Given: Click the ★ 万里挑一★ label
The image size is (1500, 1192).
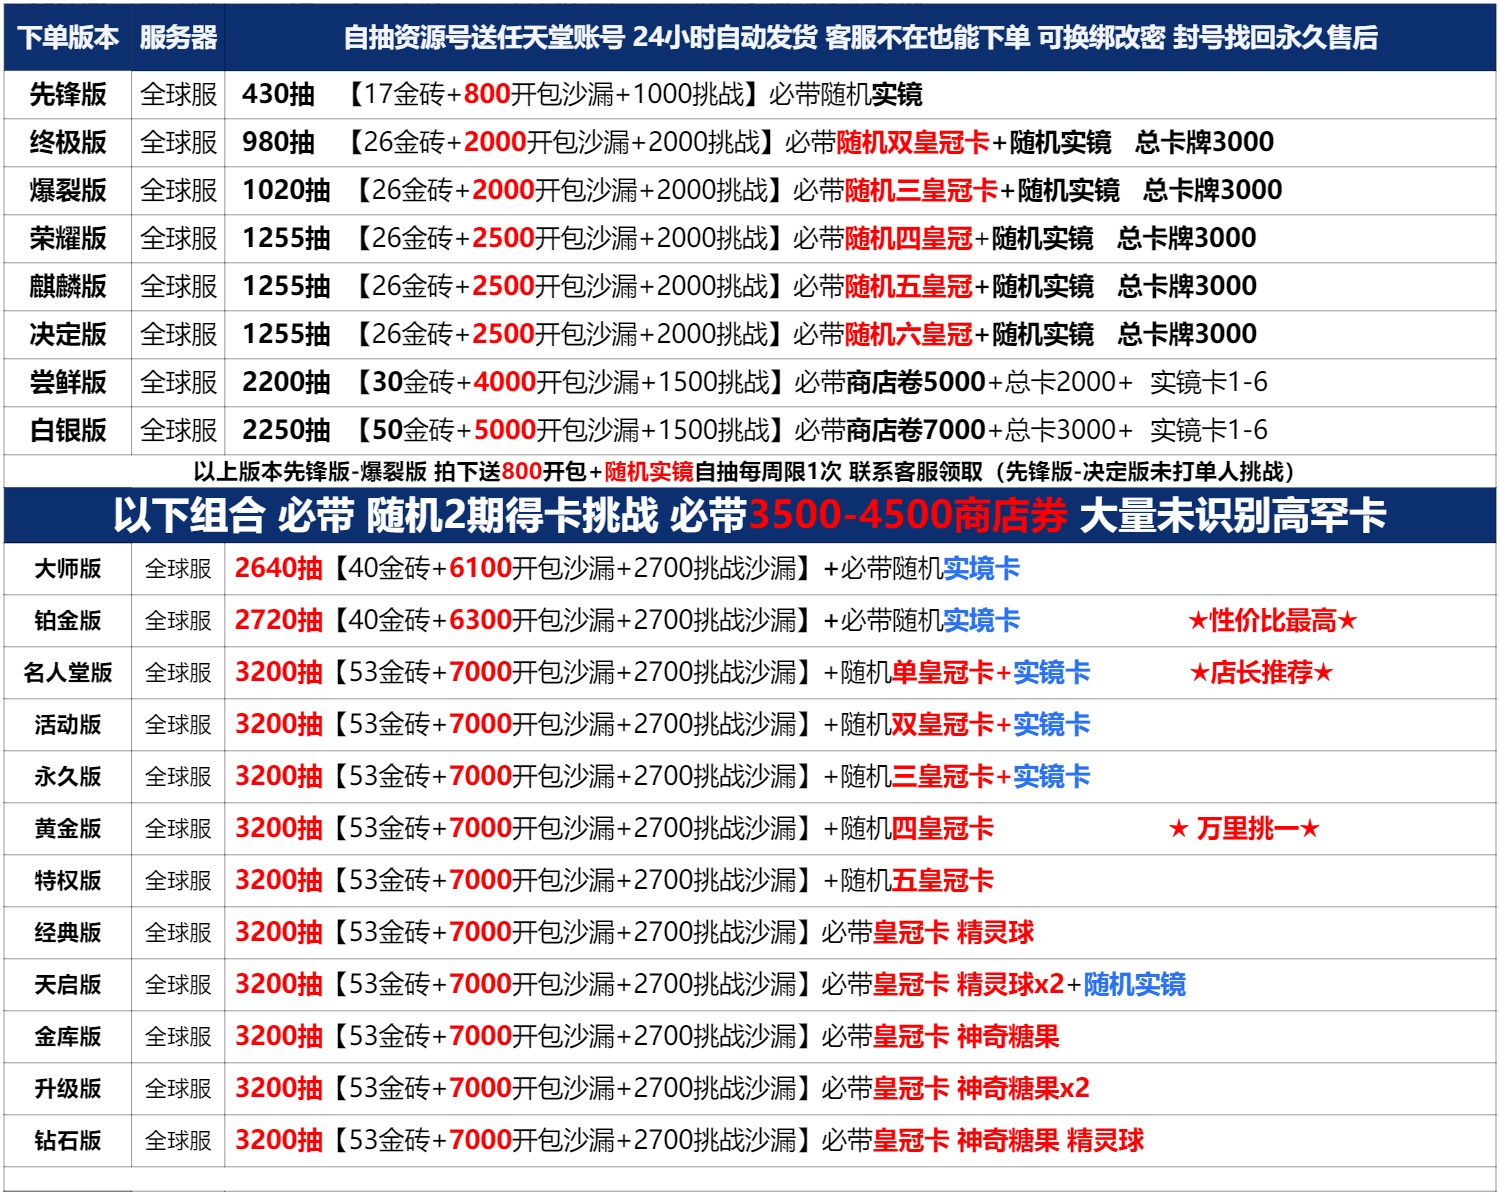Looking at the screenshot, I should [x=1245, y=829].
